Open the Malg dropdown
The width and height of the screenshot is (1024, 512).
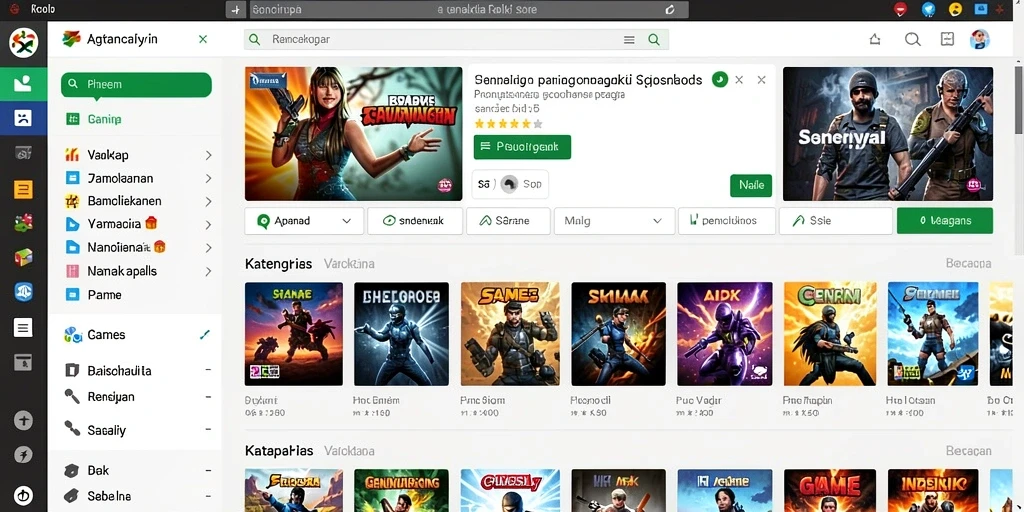(615, 221)
